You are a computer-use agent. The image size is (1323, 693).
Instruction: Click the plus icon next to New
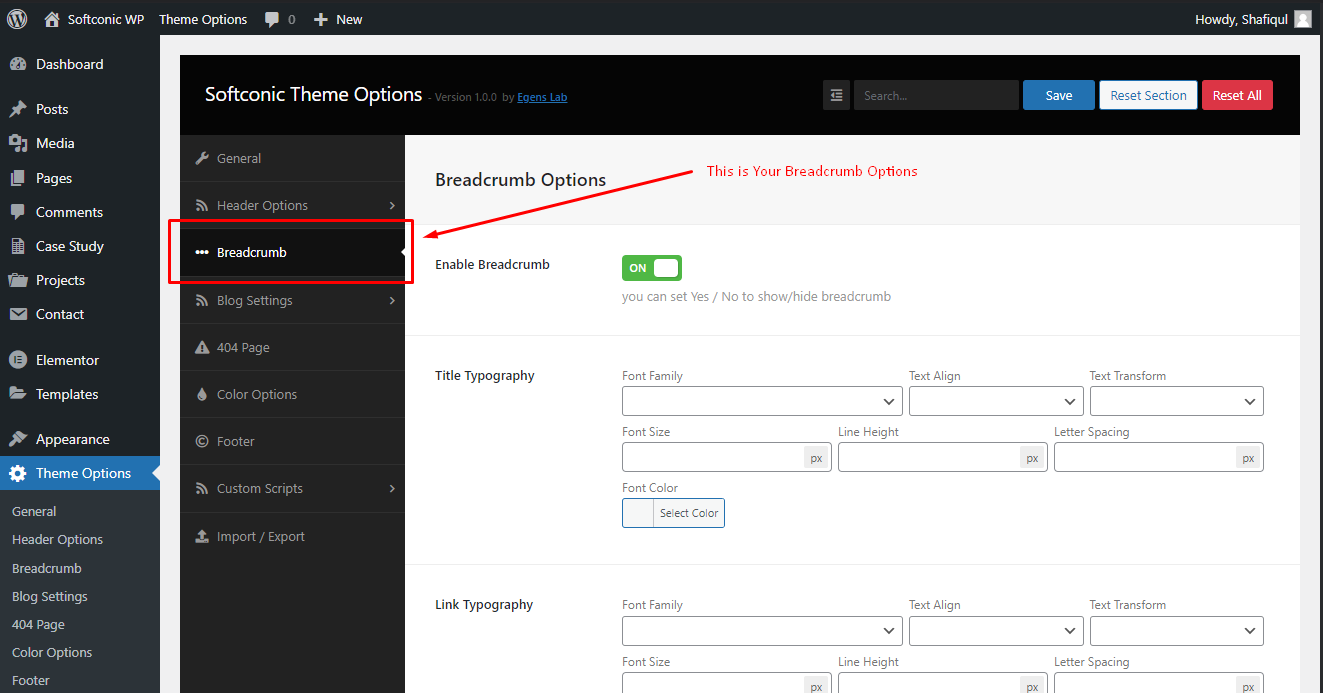(321, 19)
